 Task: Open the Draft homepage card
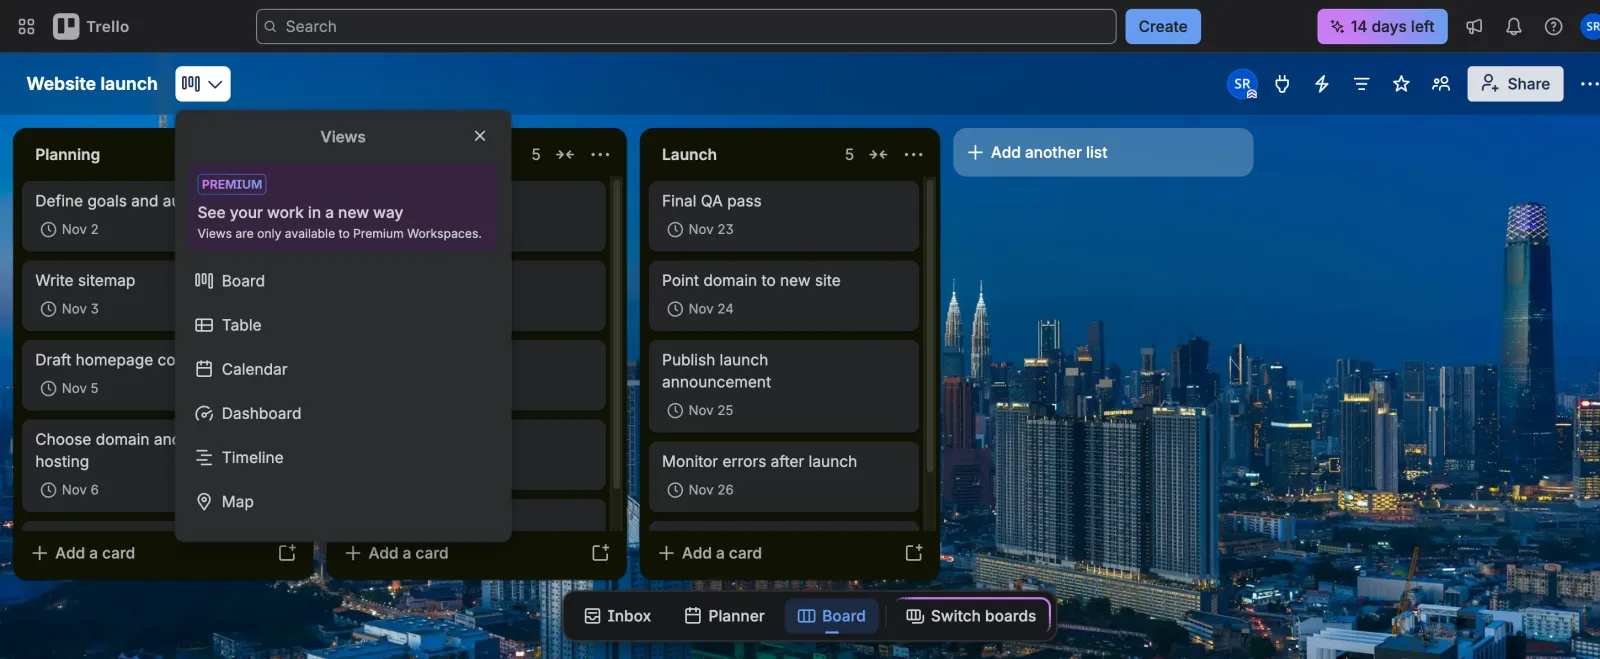point(99,375)
